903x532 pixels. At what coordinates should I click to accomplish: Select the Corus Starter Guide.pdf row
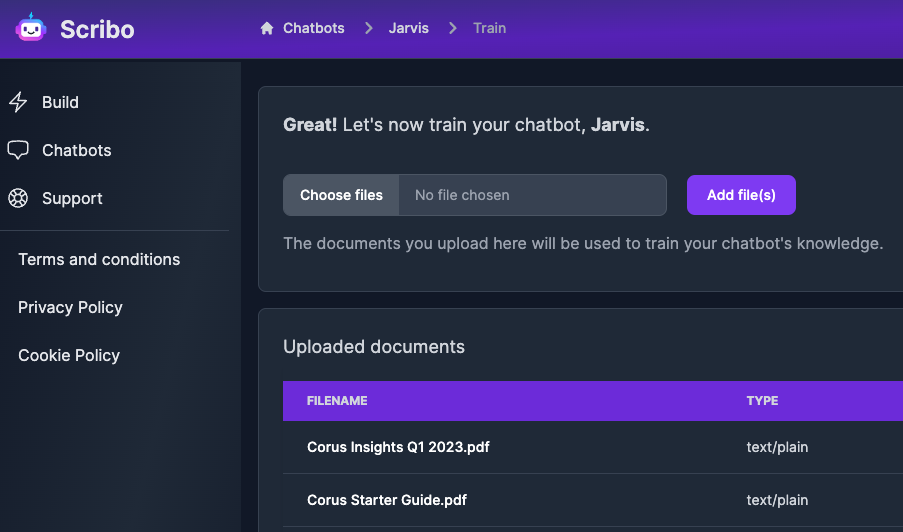click(593, 500)
